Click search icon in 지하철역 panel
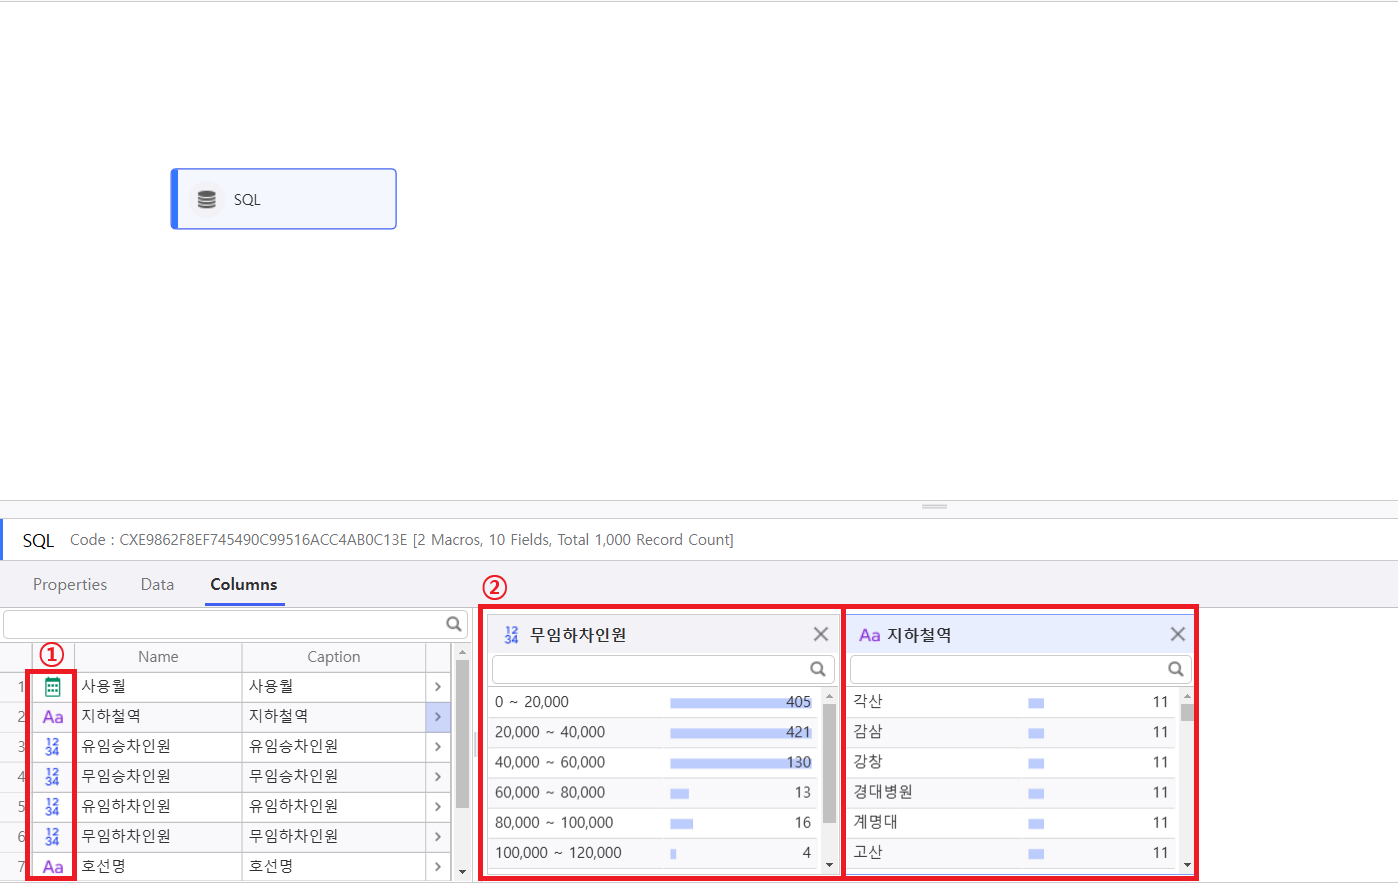Image resolution: width=1398 pixels, height=883 pixels. point(1176,669)
